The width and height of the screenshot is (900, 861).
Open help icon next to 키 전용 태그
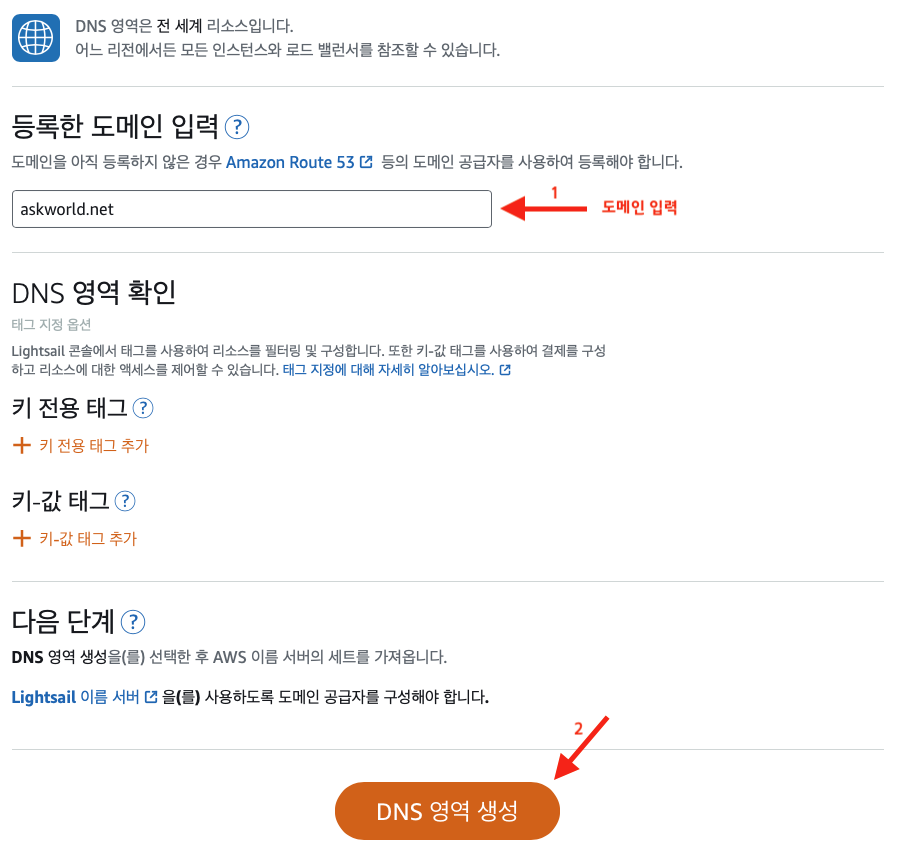(x=143, y=408)
